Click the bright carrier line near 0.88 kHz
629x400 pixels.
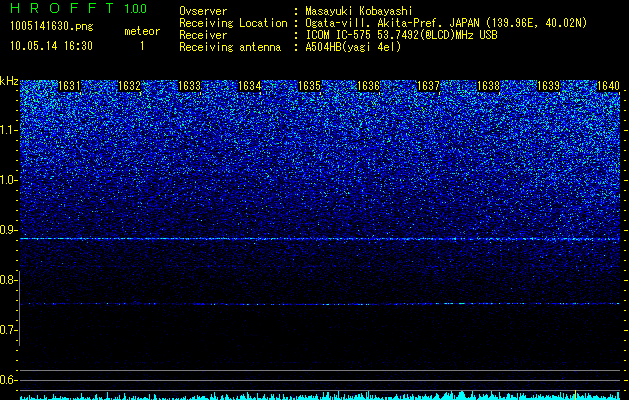click(x=320, y=239)
